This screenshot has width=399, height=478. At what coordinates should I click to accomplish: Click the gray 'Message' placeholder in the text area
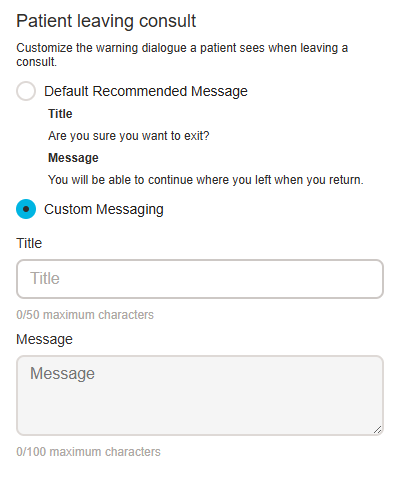coord(62,373)
